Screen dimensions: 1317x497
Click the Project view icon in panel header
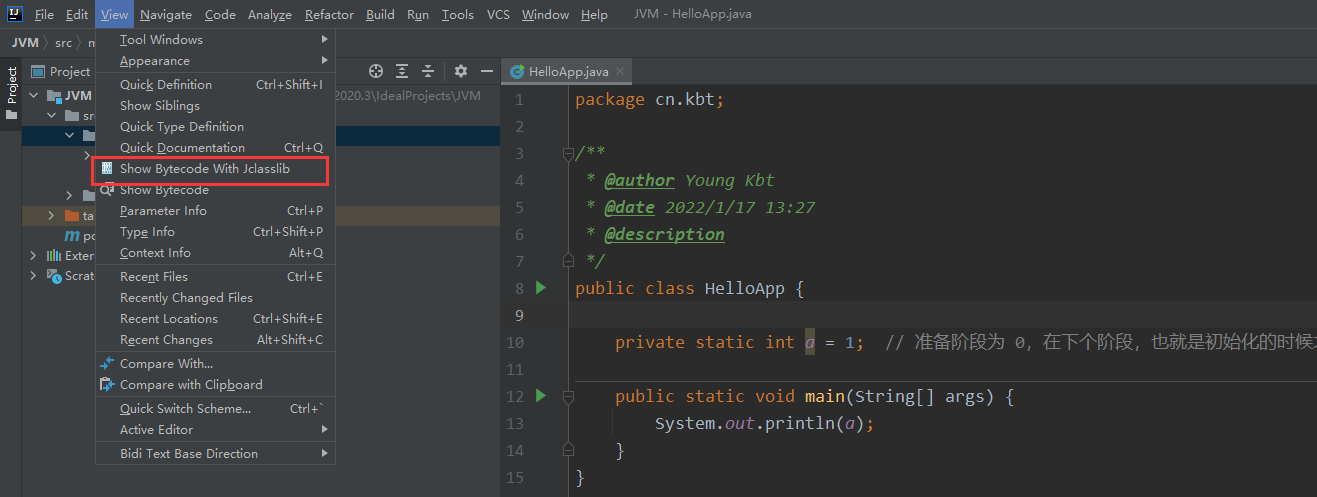[x=38, y=71]
